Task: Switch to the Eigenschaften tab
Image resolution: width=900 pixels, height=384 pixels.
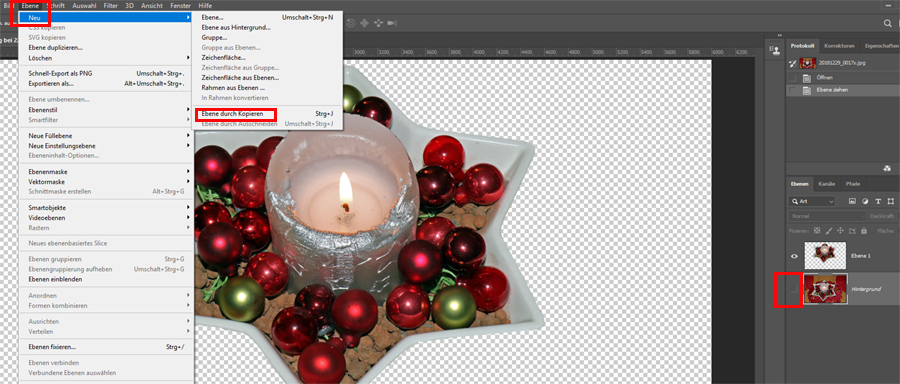Action: (x=881, y=46)
